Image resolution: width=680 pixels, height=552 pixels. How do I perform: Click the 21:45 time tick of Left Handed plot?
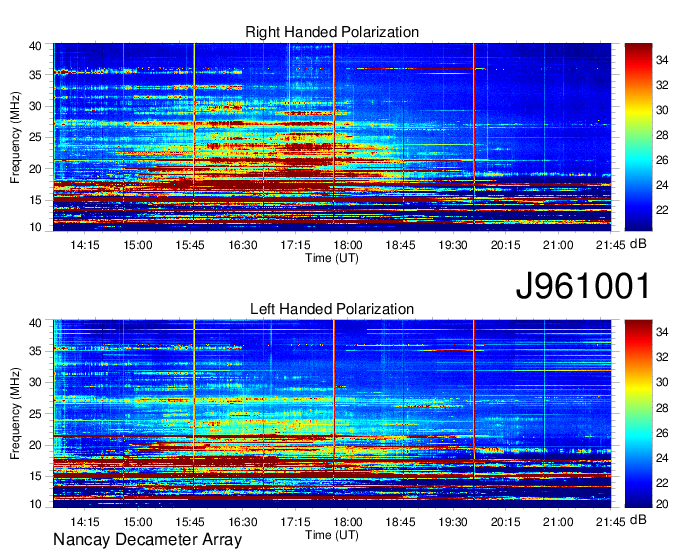click(611, 522)
